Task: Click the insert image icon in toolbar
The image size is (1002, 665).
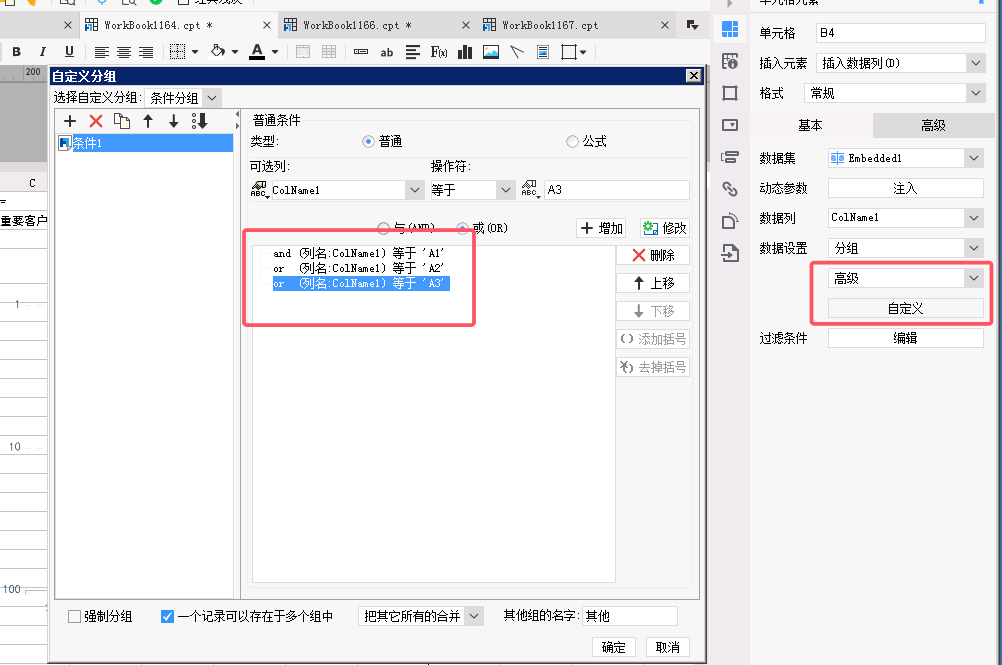Action: click(x=490, y=52)
